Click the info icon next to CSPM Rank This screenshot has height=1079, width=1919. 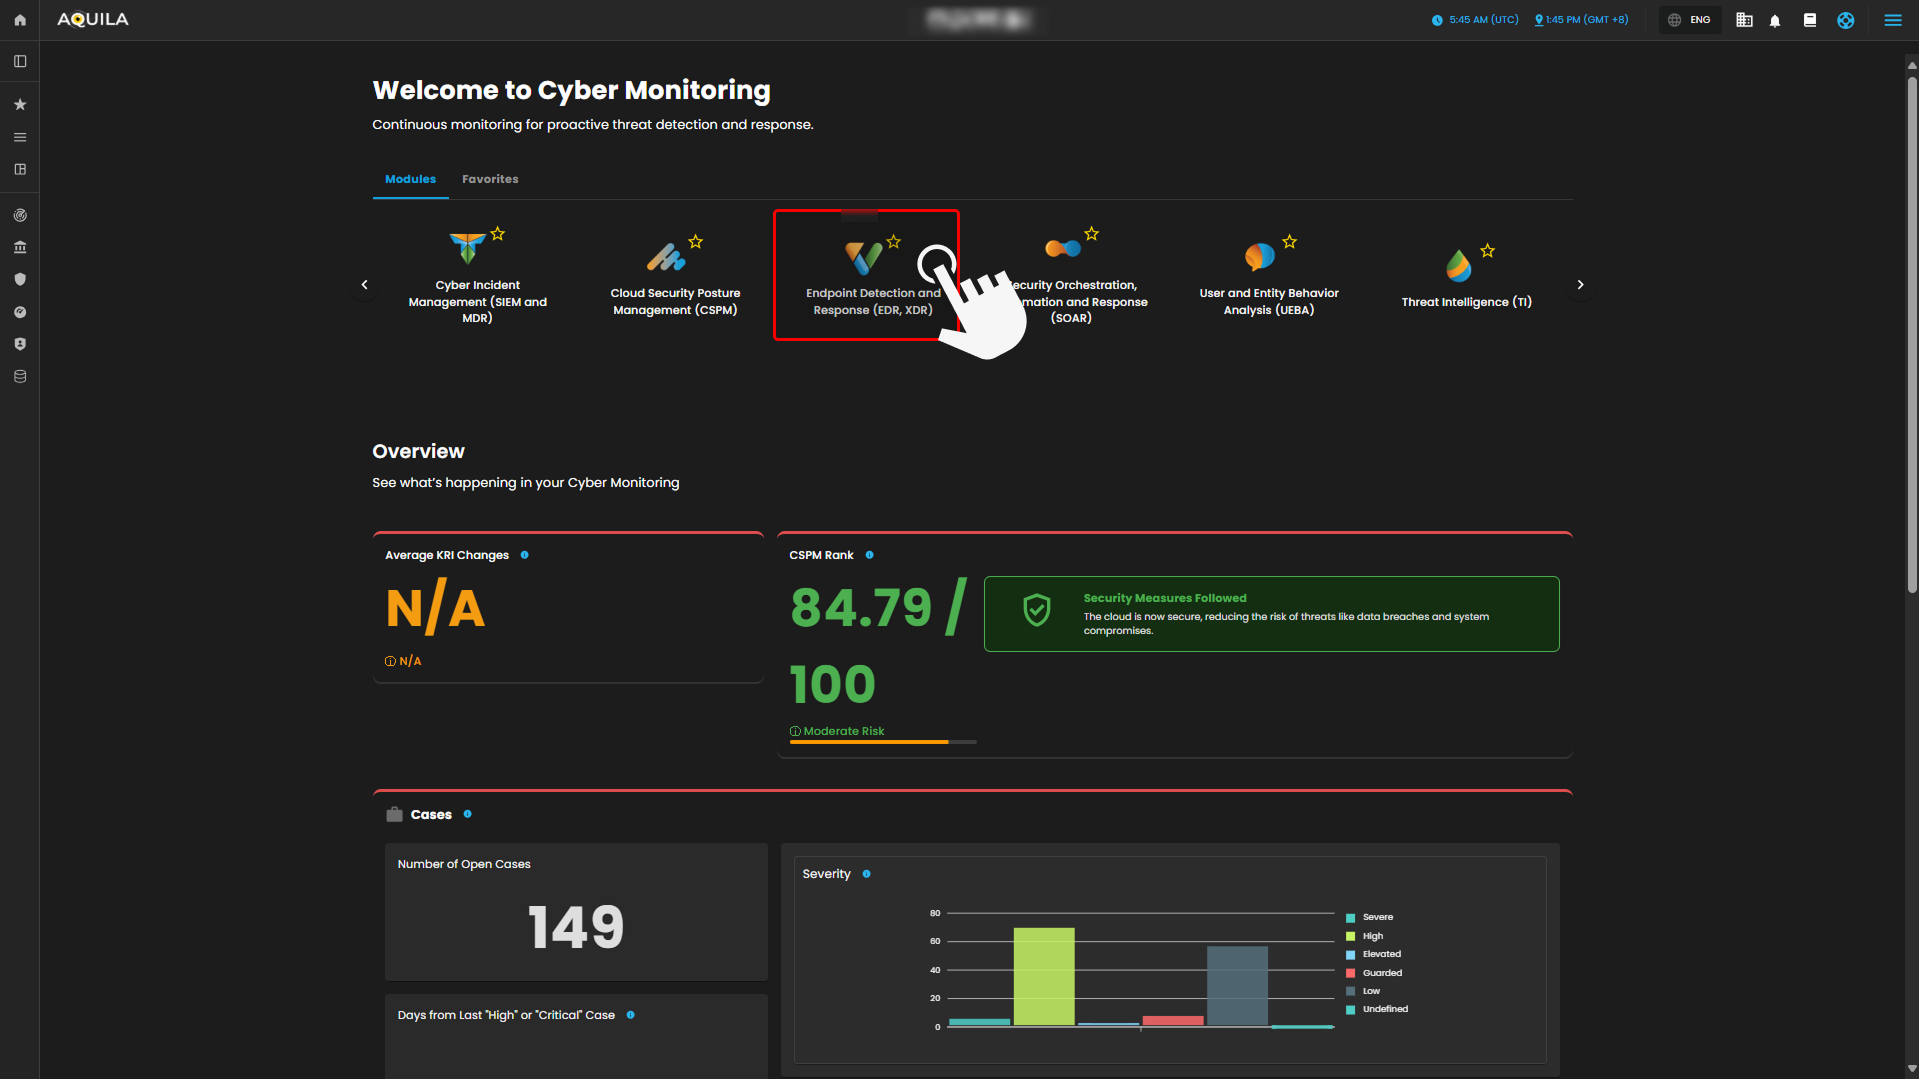coord(869,555)
